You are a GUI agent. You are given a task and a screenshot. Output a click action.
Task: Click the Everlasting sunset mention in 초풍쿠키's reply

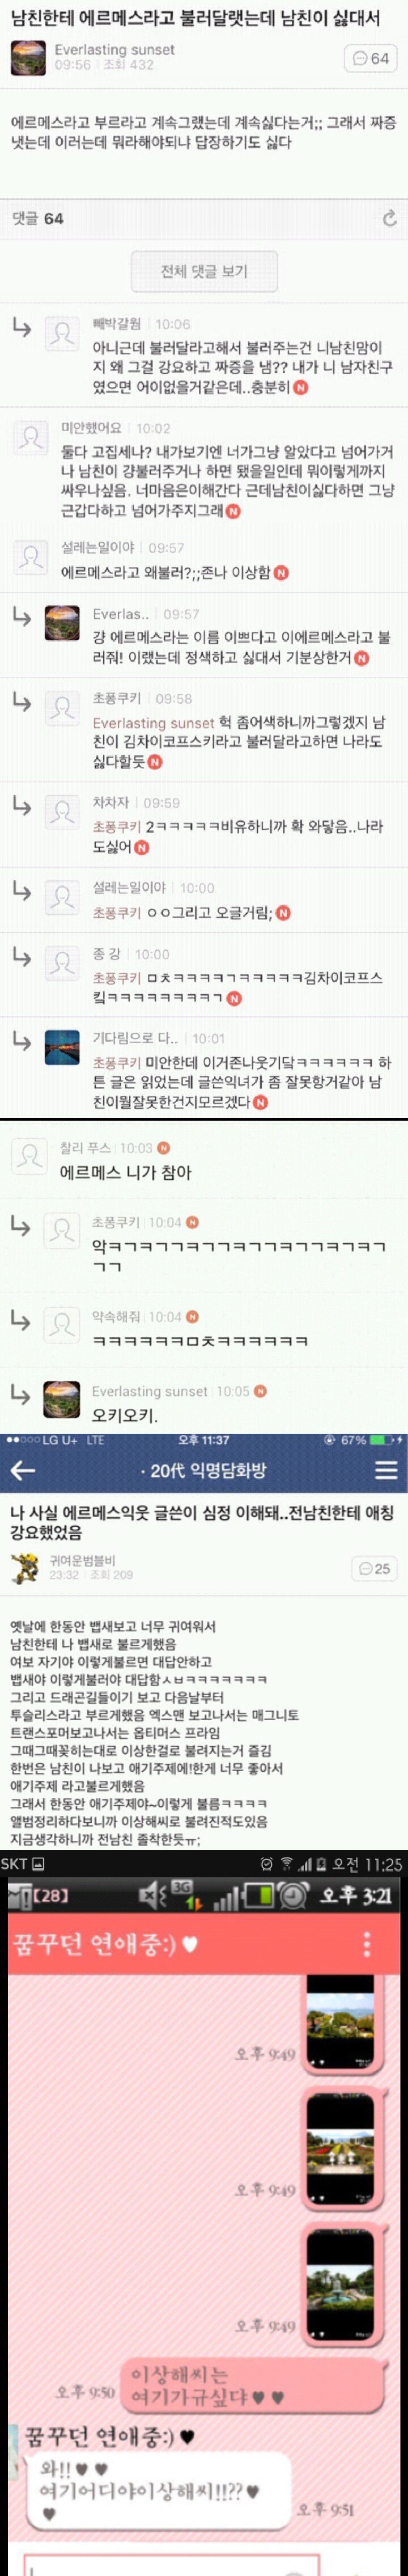tap(154, 722)
